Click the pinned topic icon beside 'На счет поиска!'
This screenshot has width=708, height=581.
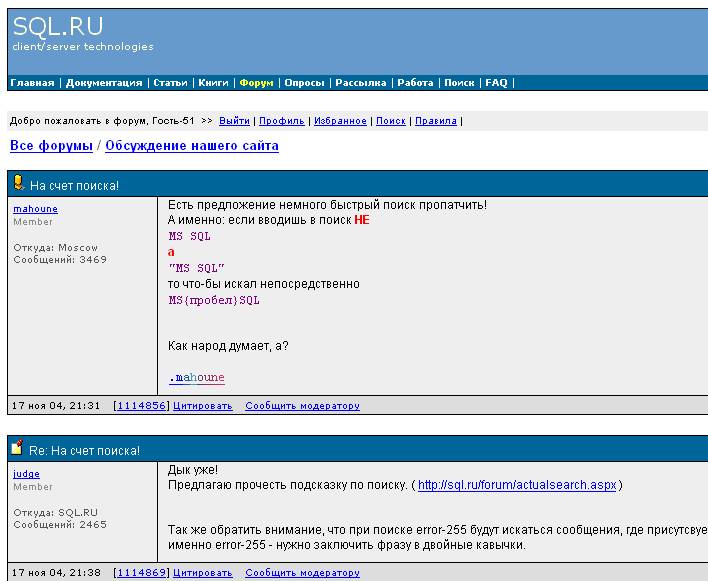point(18,183)
